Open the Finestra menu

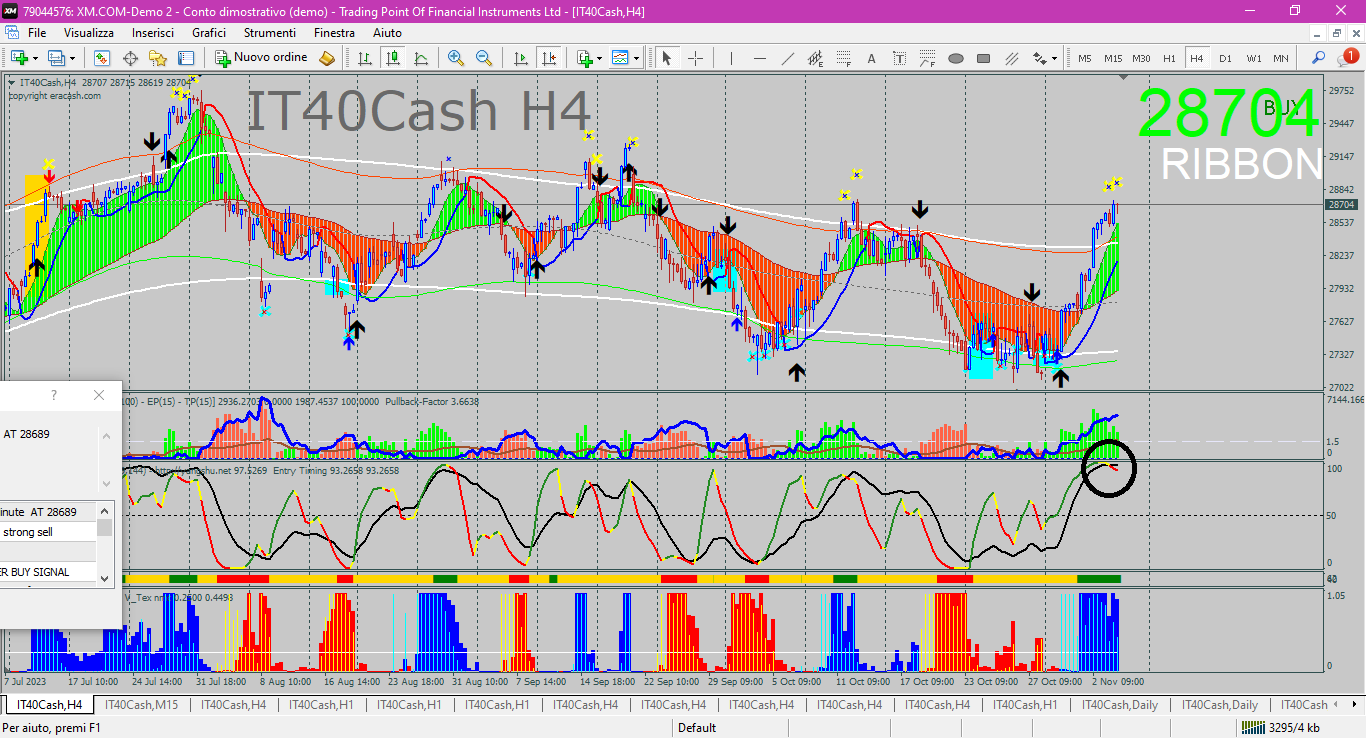334,33
